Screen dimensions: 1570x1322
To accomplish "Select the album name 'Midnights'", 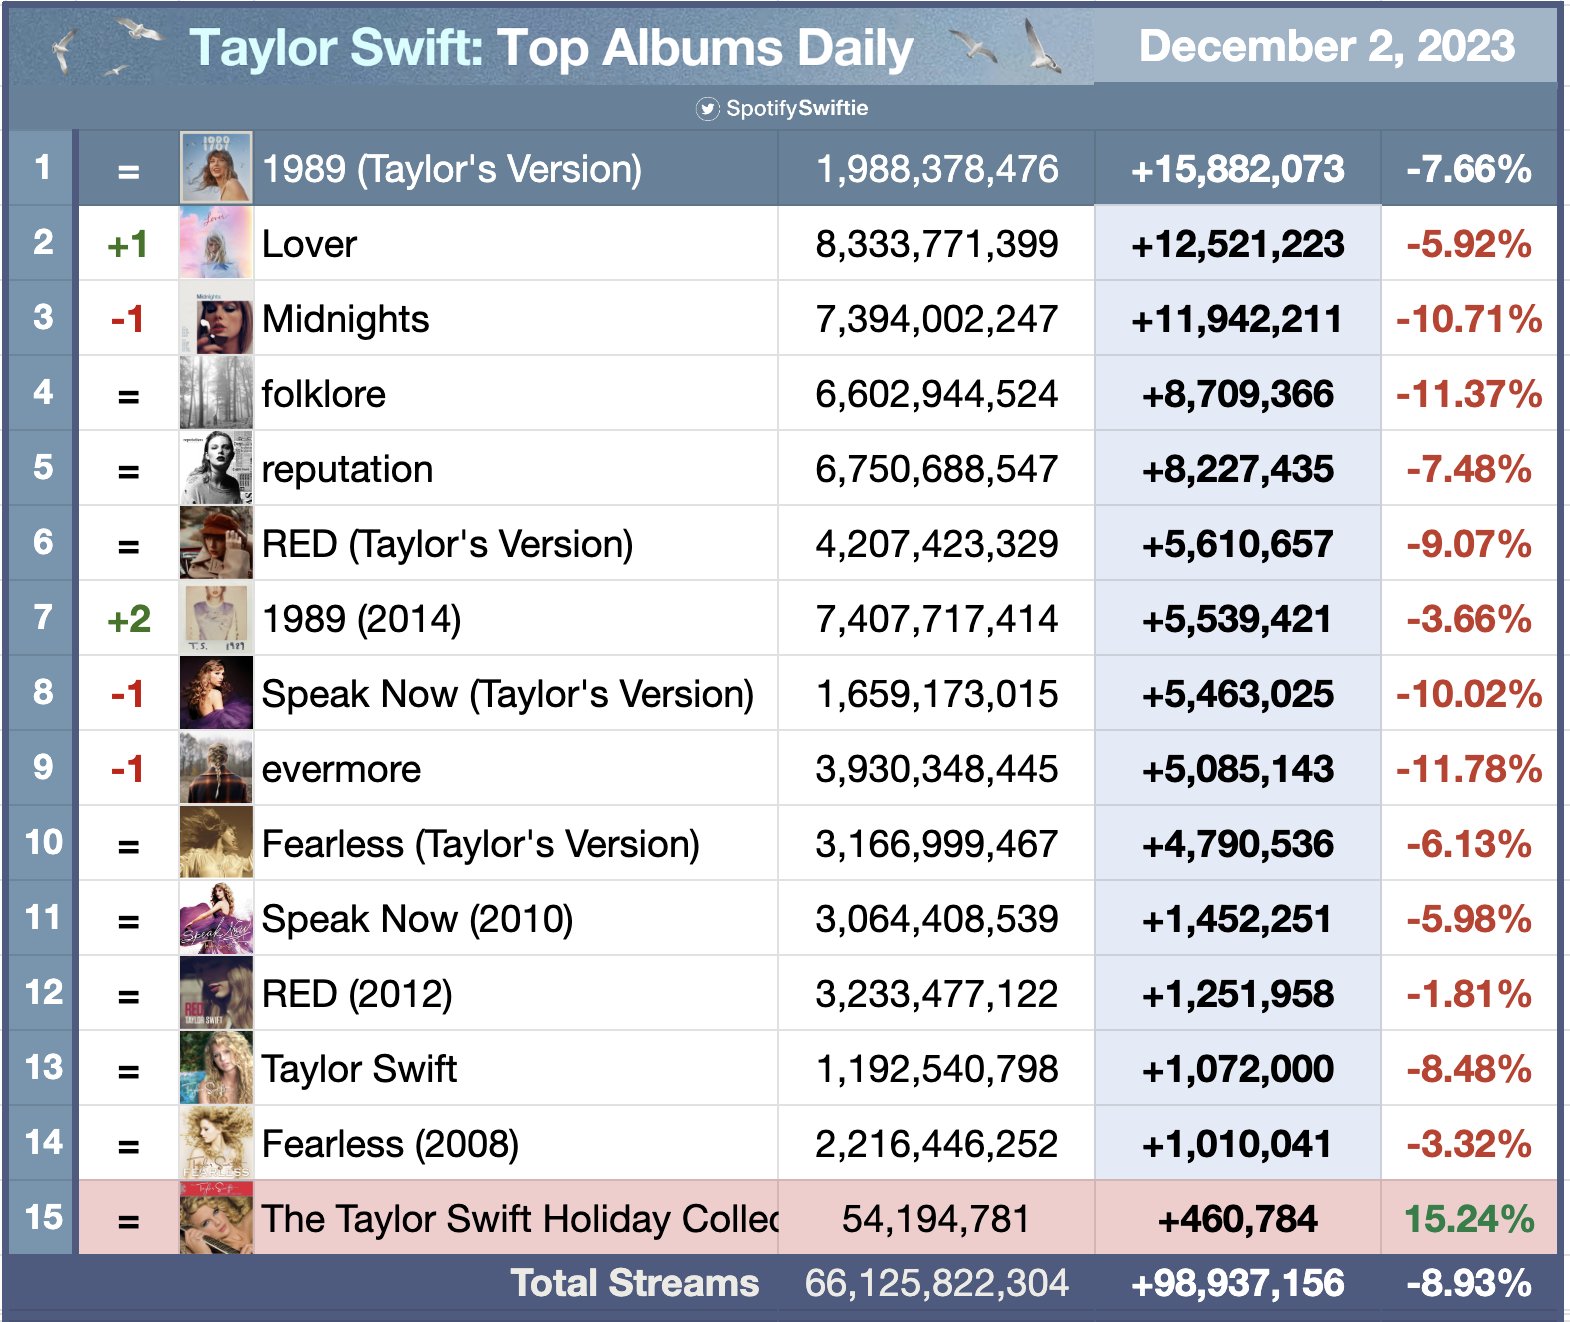I will coord(345,319).
